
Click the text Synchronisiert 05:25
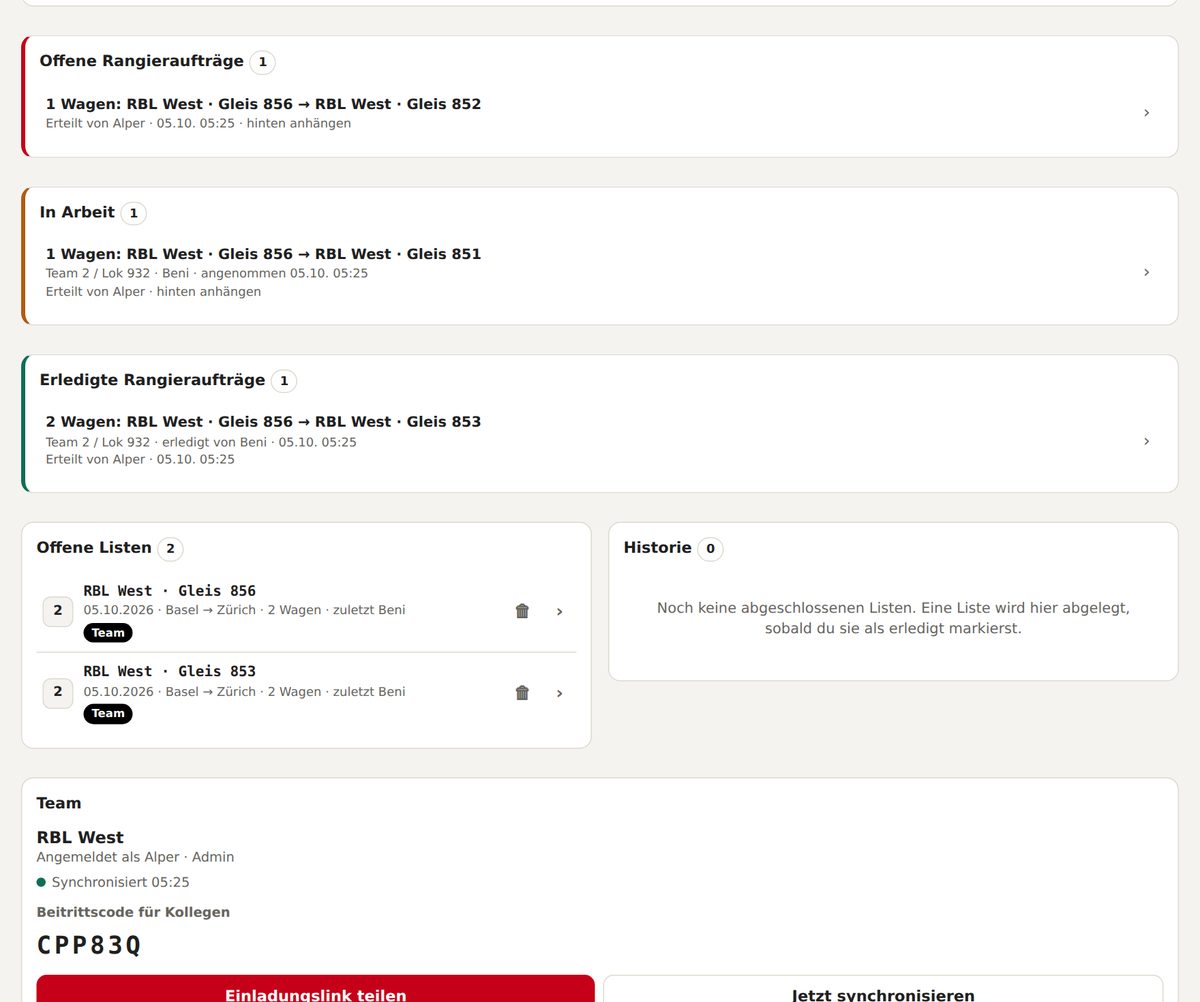tap(121, 882)
